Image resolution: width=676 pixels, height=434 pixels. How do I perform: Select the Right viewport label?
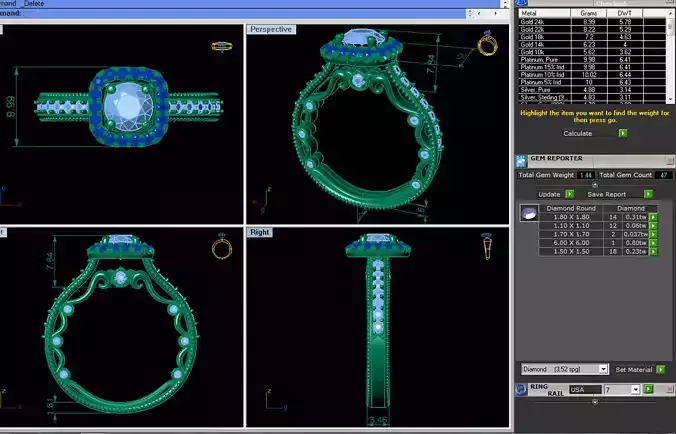(x=260, y=232)
